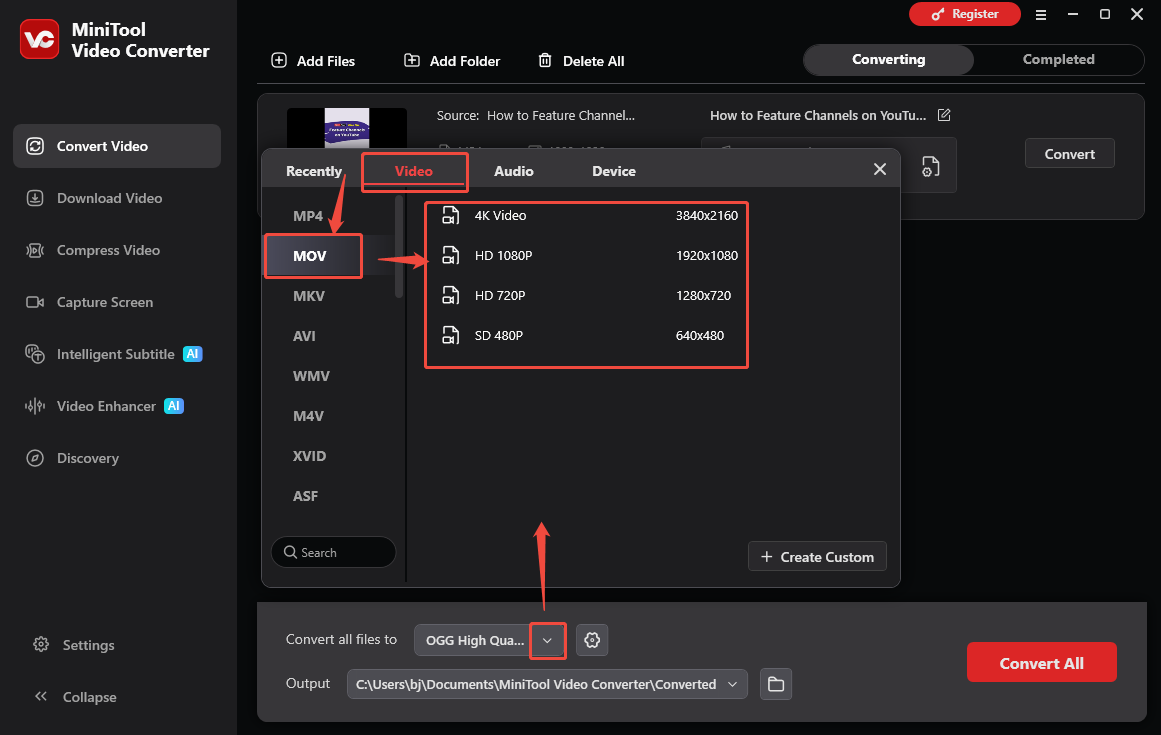Click the Download Video arrow icon

[x=35, y=198]
